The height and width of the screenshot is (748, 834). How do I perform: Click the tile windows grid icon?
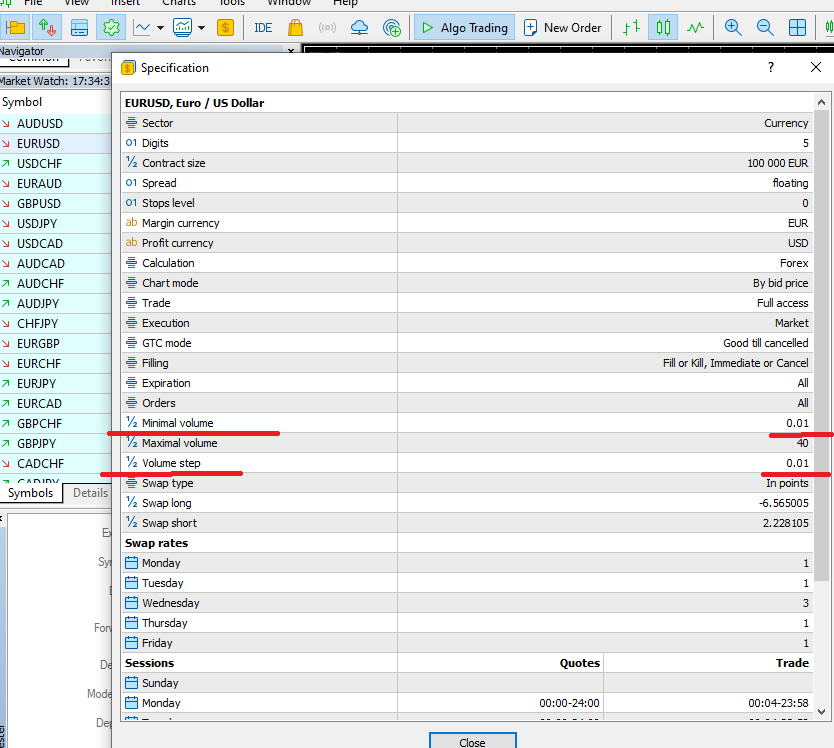click(797, 28)
